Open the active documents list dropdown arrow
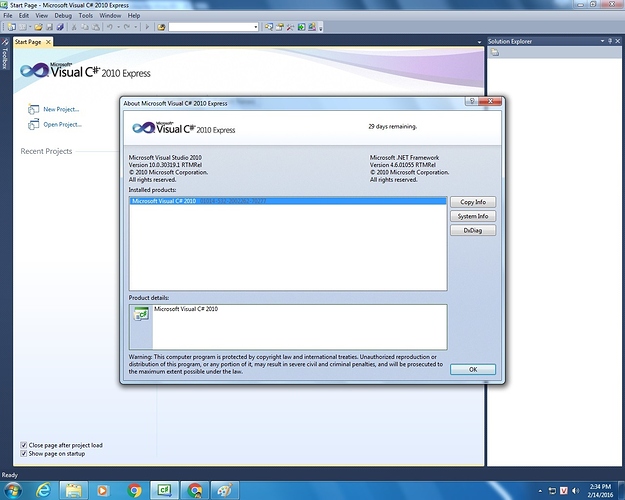 pyautogui.click(x=479, y=42)
